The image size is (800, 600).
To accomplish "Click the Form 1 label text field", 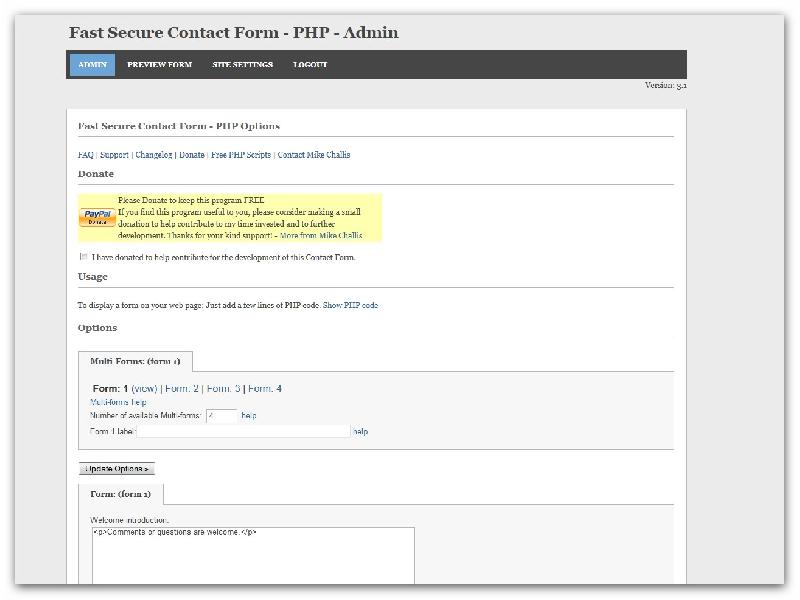I will [243, 431].
